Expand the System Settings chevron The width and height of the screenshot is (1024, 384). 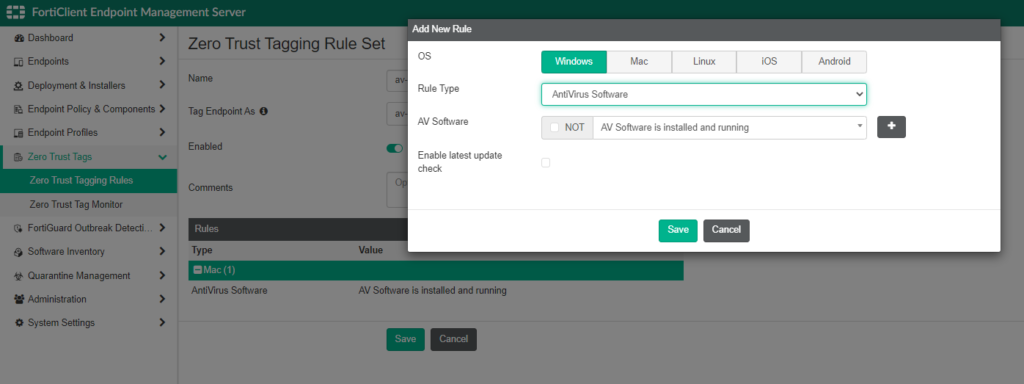pos(162,323)
